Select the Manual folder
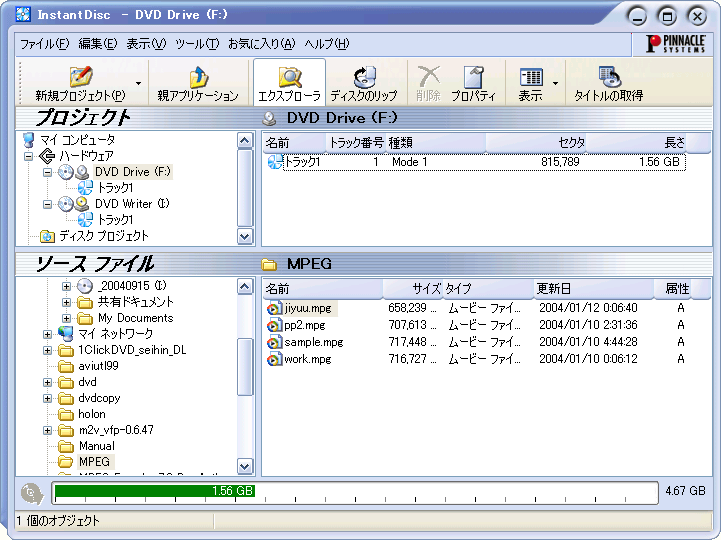 coord(97,446)
